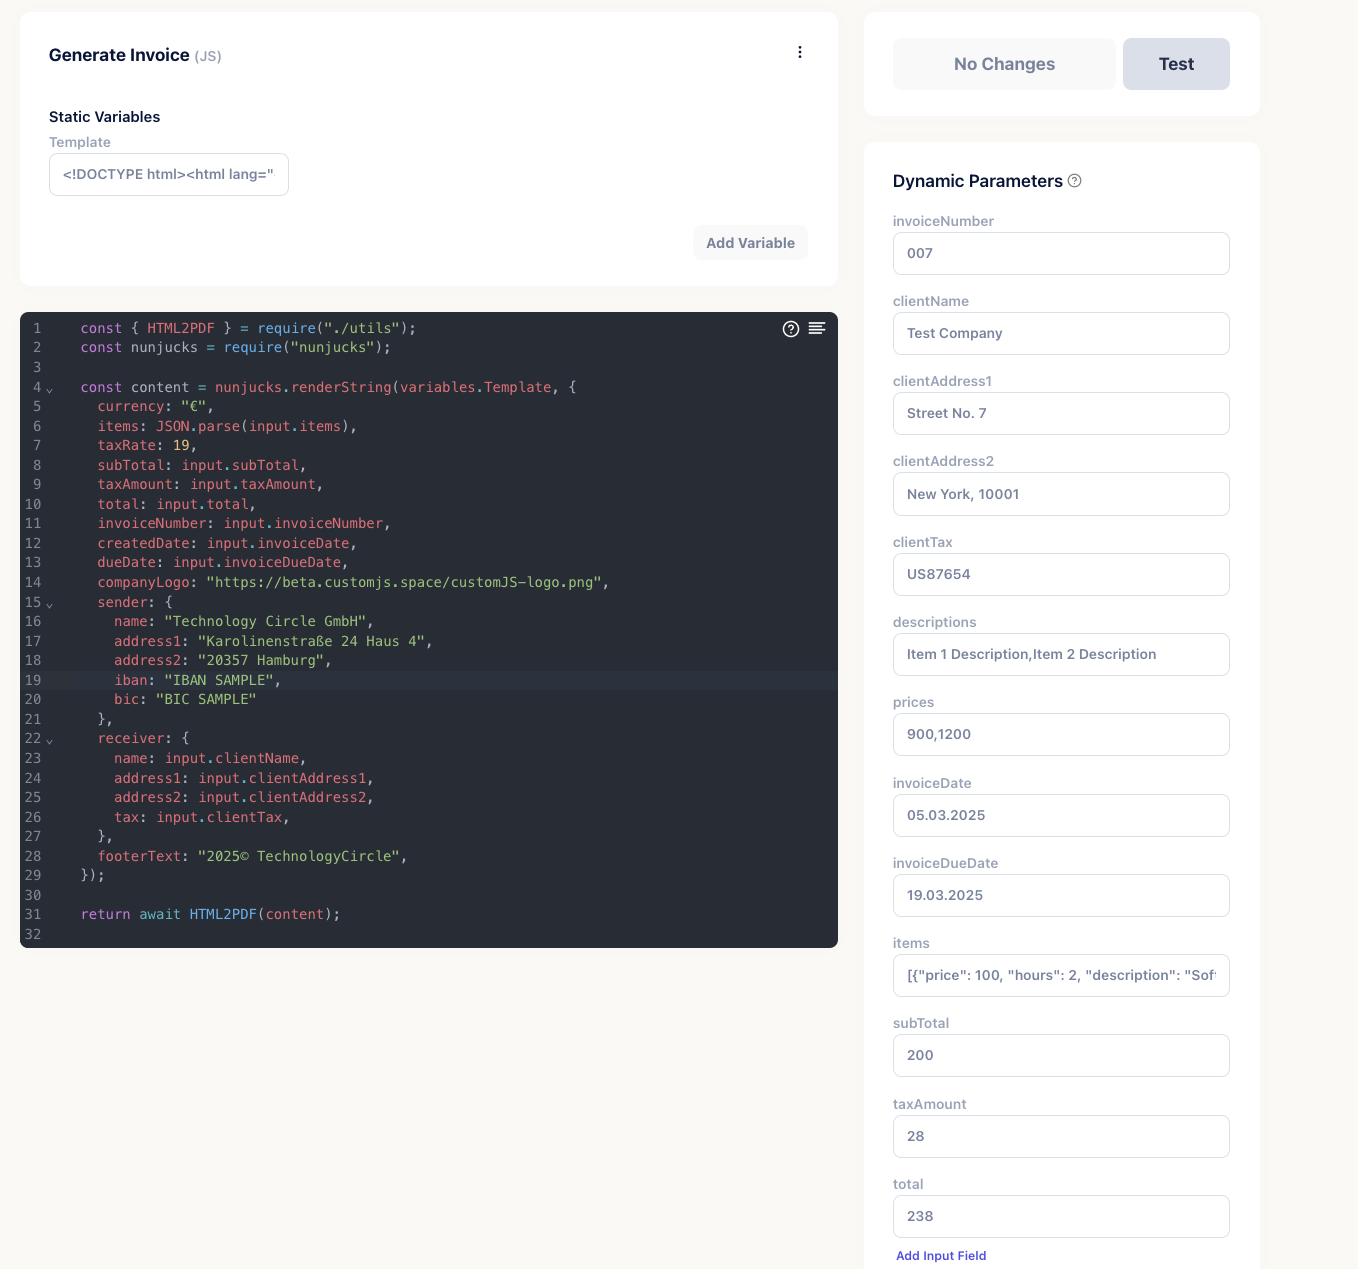
Task: Collapse the sender block fold arrow at line 15
Action: click(50, 604)
